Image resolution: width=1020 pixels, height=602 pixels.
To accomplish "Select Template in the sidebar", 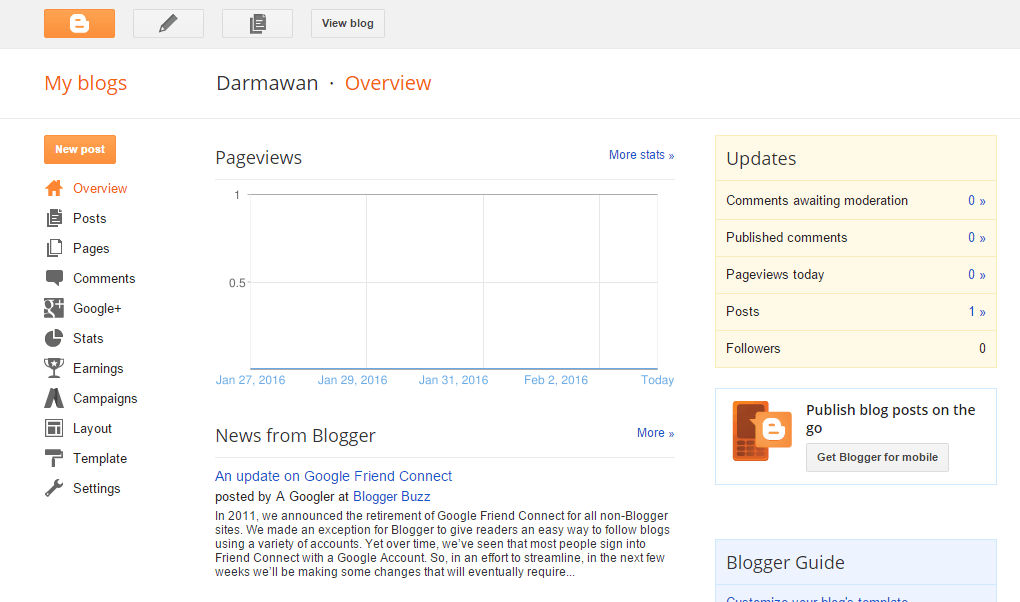I will point(100,458).
